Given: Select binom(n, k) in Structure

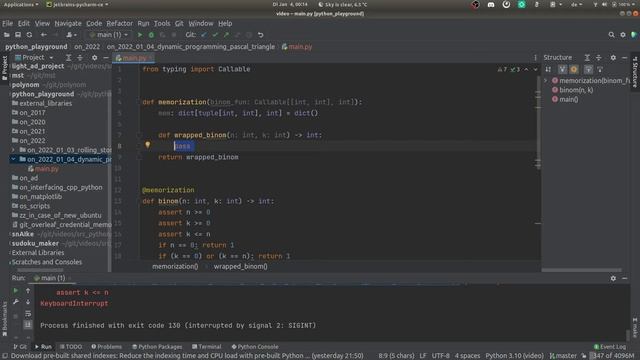Looking at the screenshot, I should click(x=576, y=90).
